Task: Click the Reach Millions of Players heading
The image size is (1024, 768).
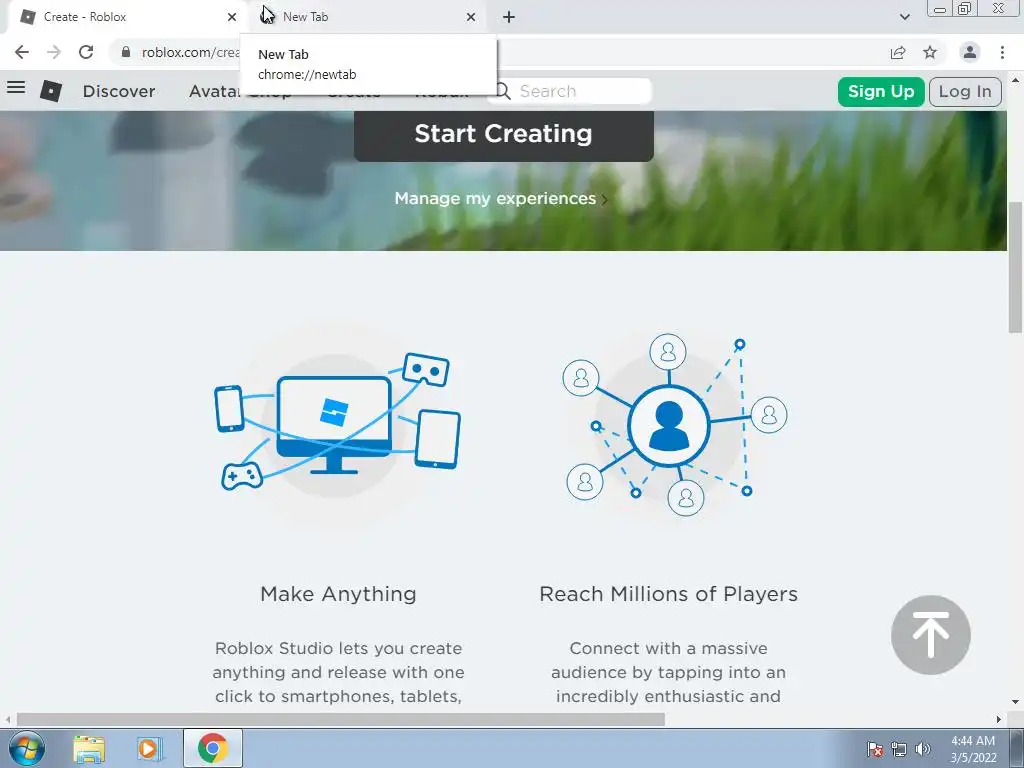Action: pyautogui.click(x=669, y=594)
